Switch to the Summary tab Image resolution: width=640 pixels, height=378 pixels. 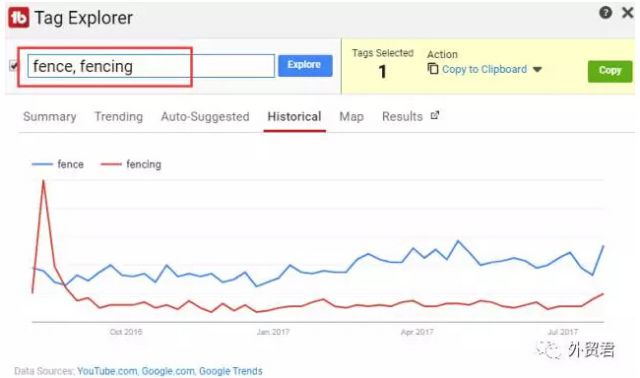point(49,117)
